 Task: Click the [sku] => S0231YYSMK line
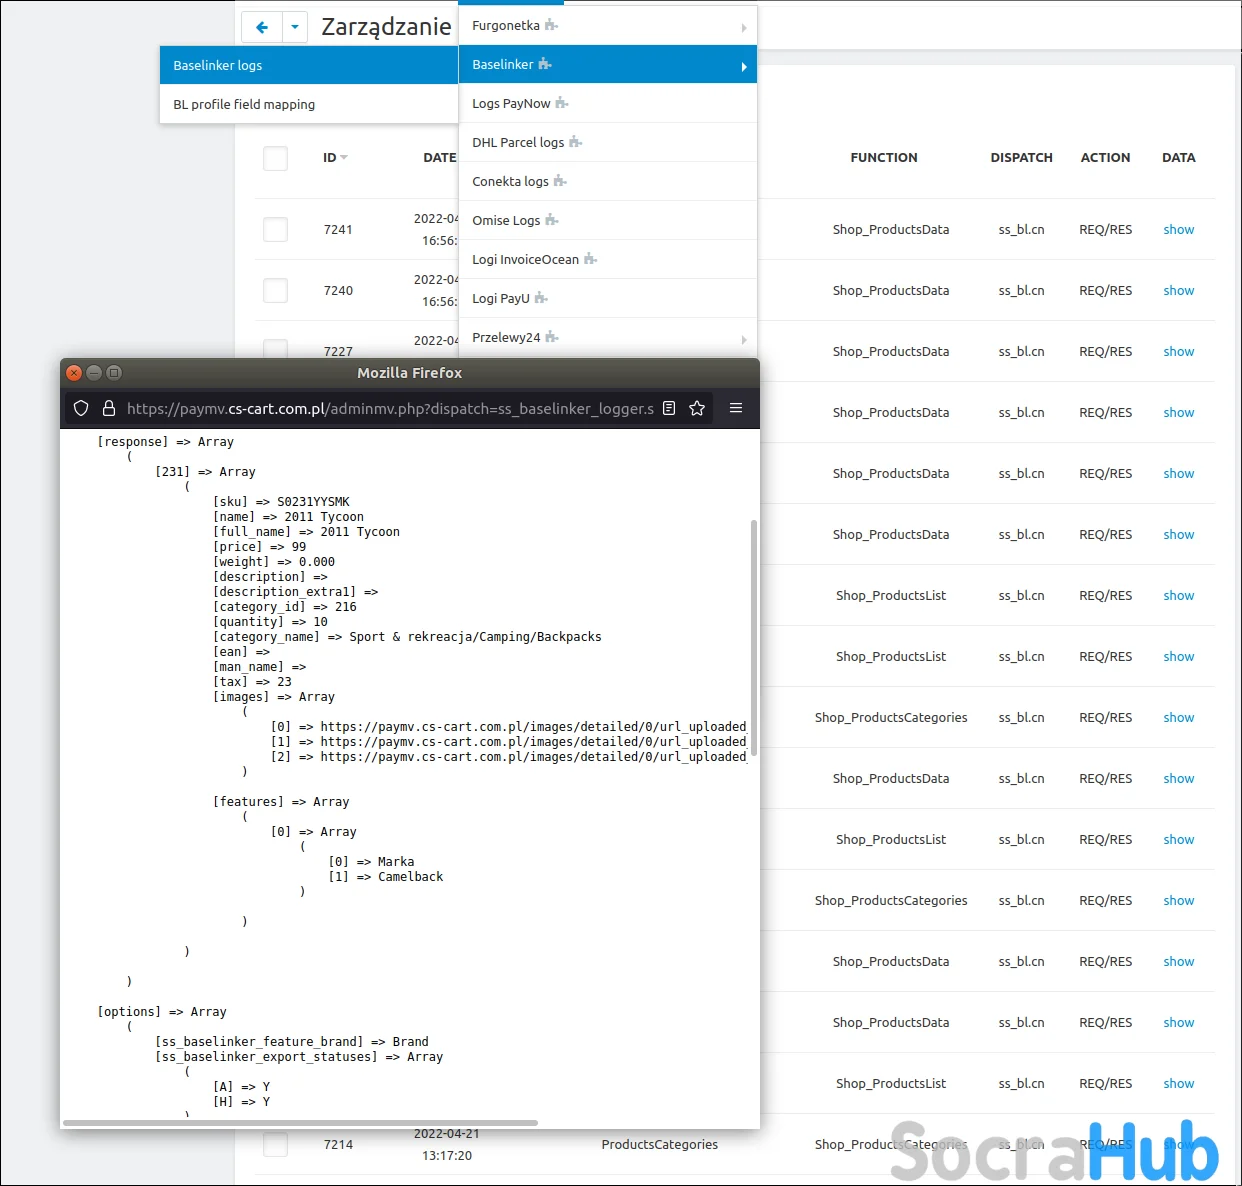(282, 502)
